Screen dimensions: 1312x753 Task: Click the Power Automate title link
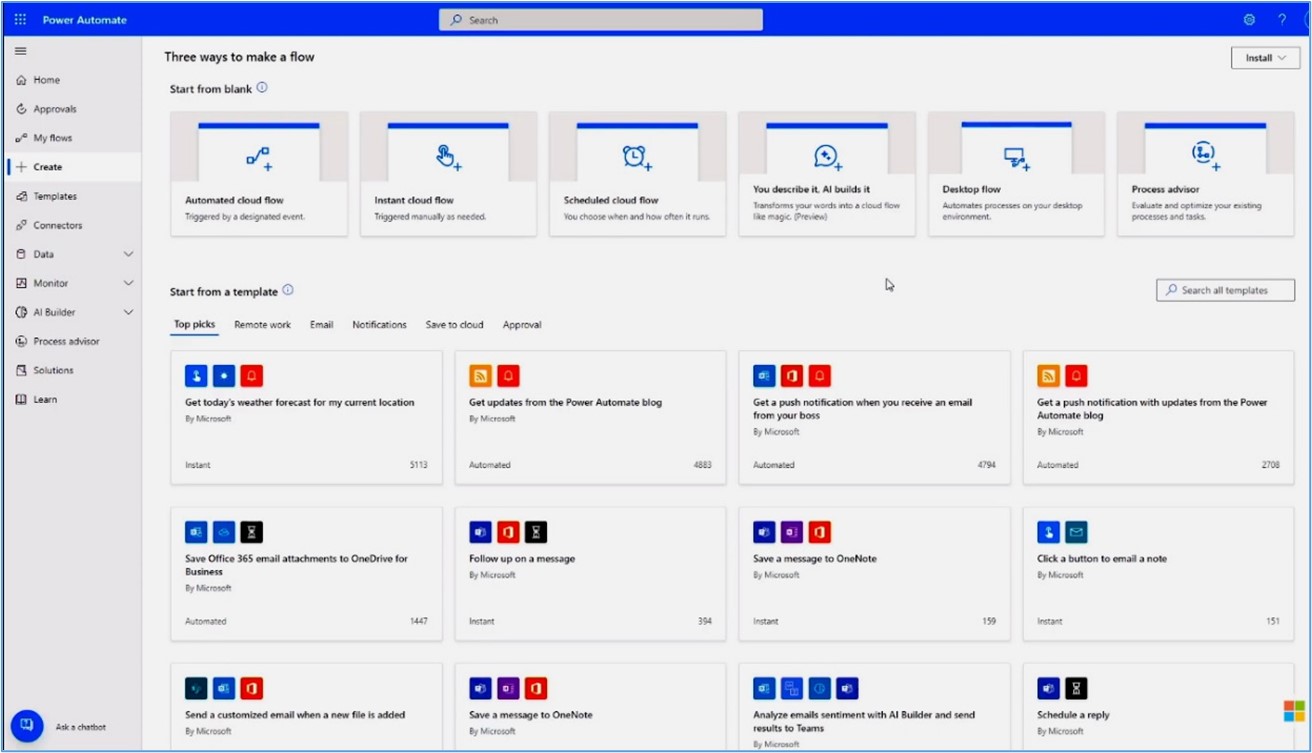pyautogui.click(x=84, y=20)
